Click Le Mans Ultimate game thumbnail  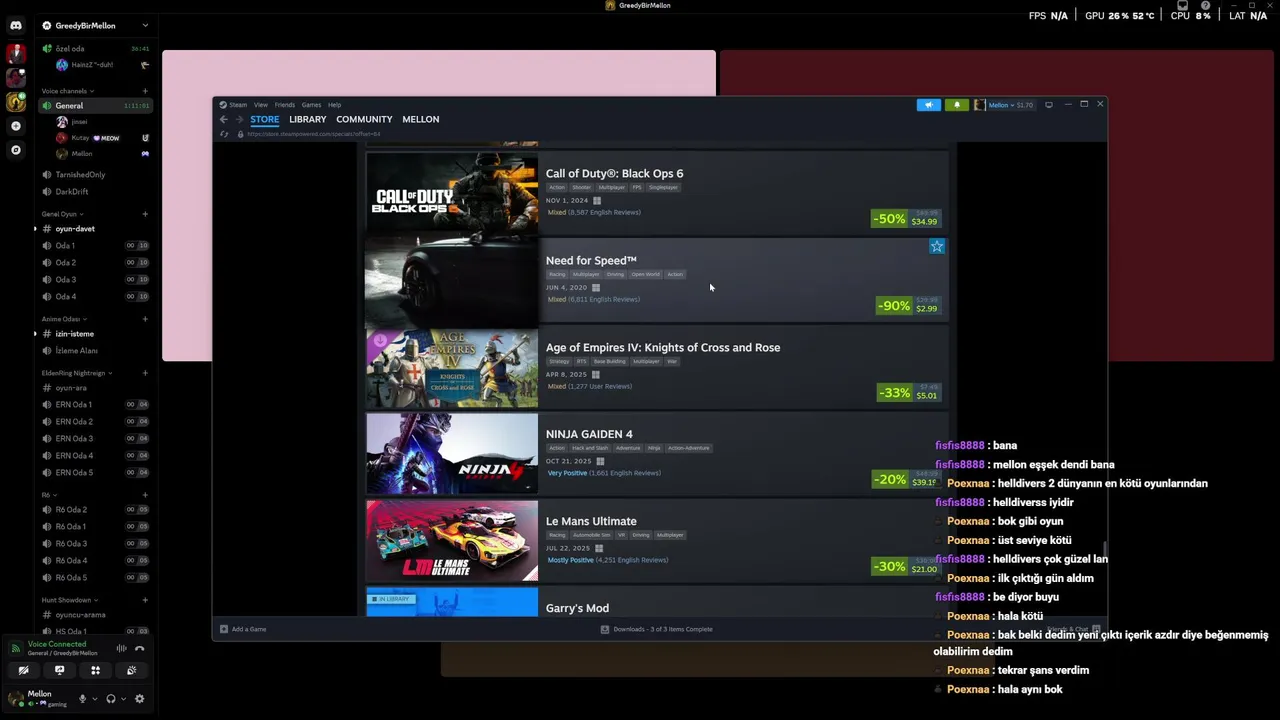tap(452, 541)
